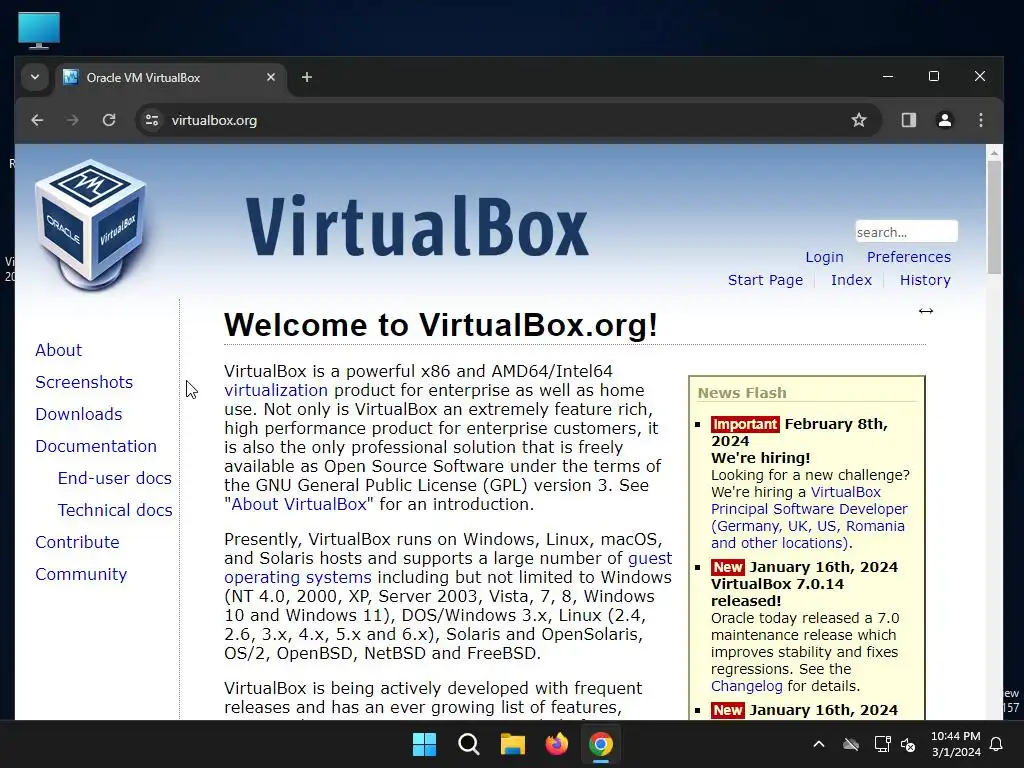Image resolution: width=1024 pixels, height=768 pixels.
Task: Open Documentation in the sidebar
Action: click(x=96, y=447)
